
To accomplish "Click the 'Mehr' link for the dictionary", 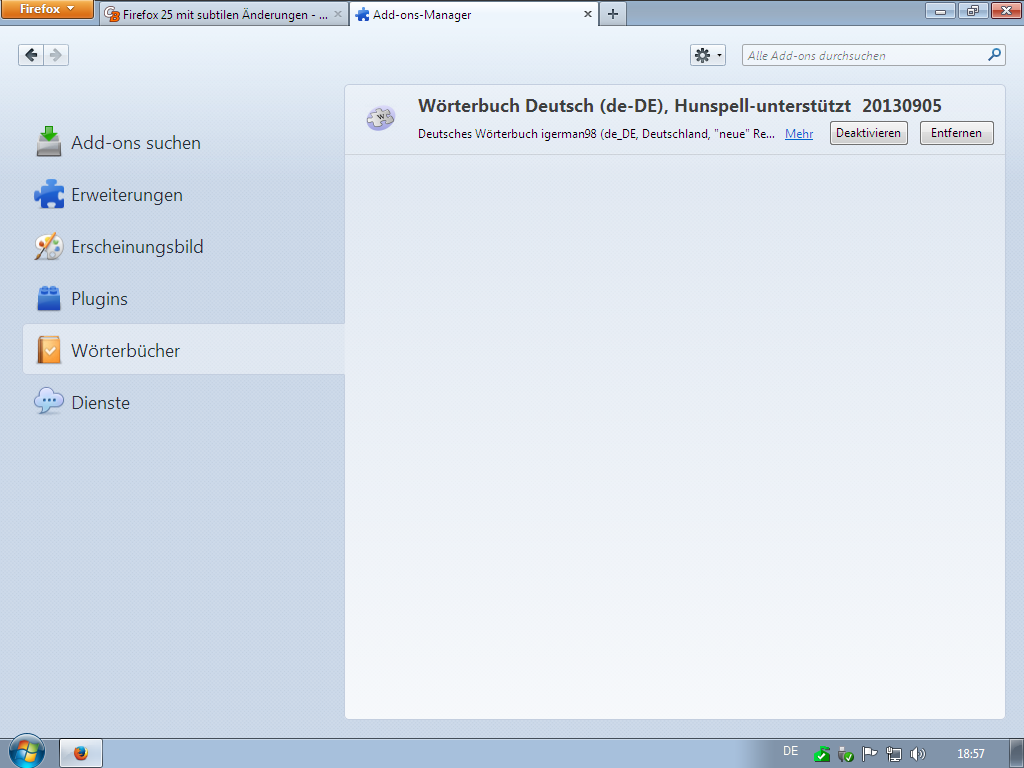I will (799, 134).
